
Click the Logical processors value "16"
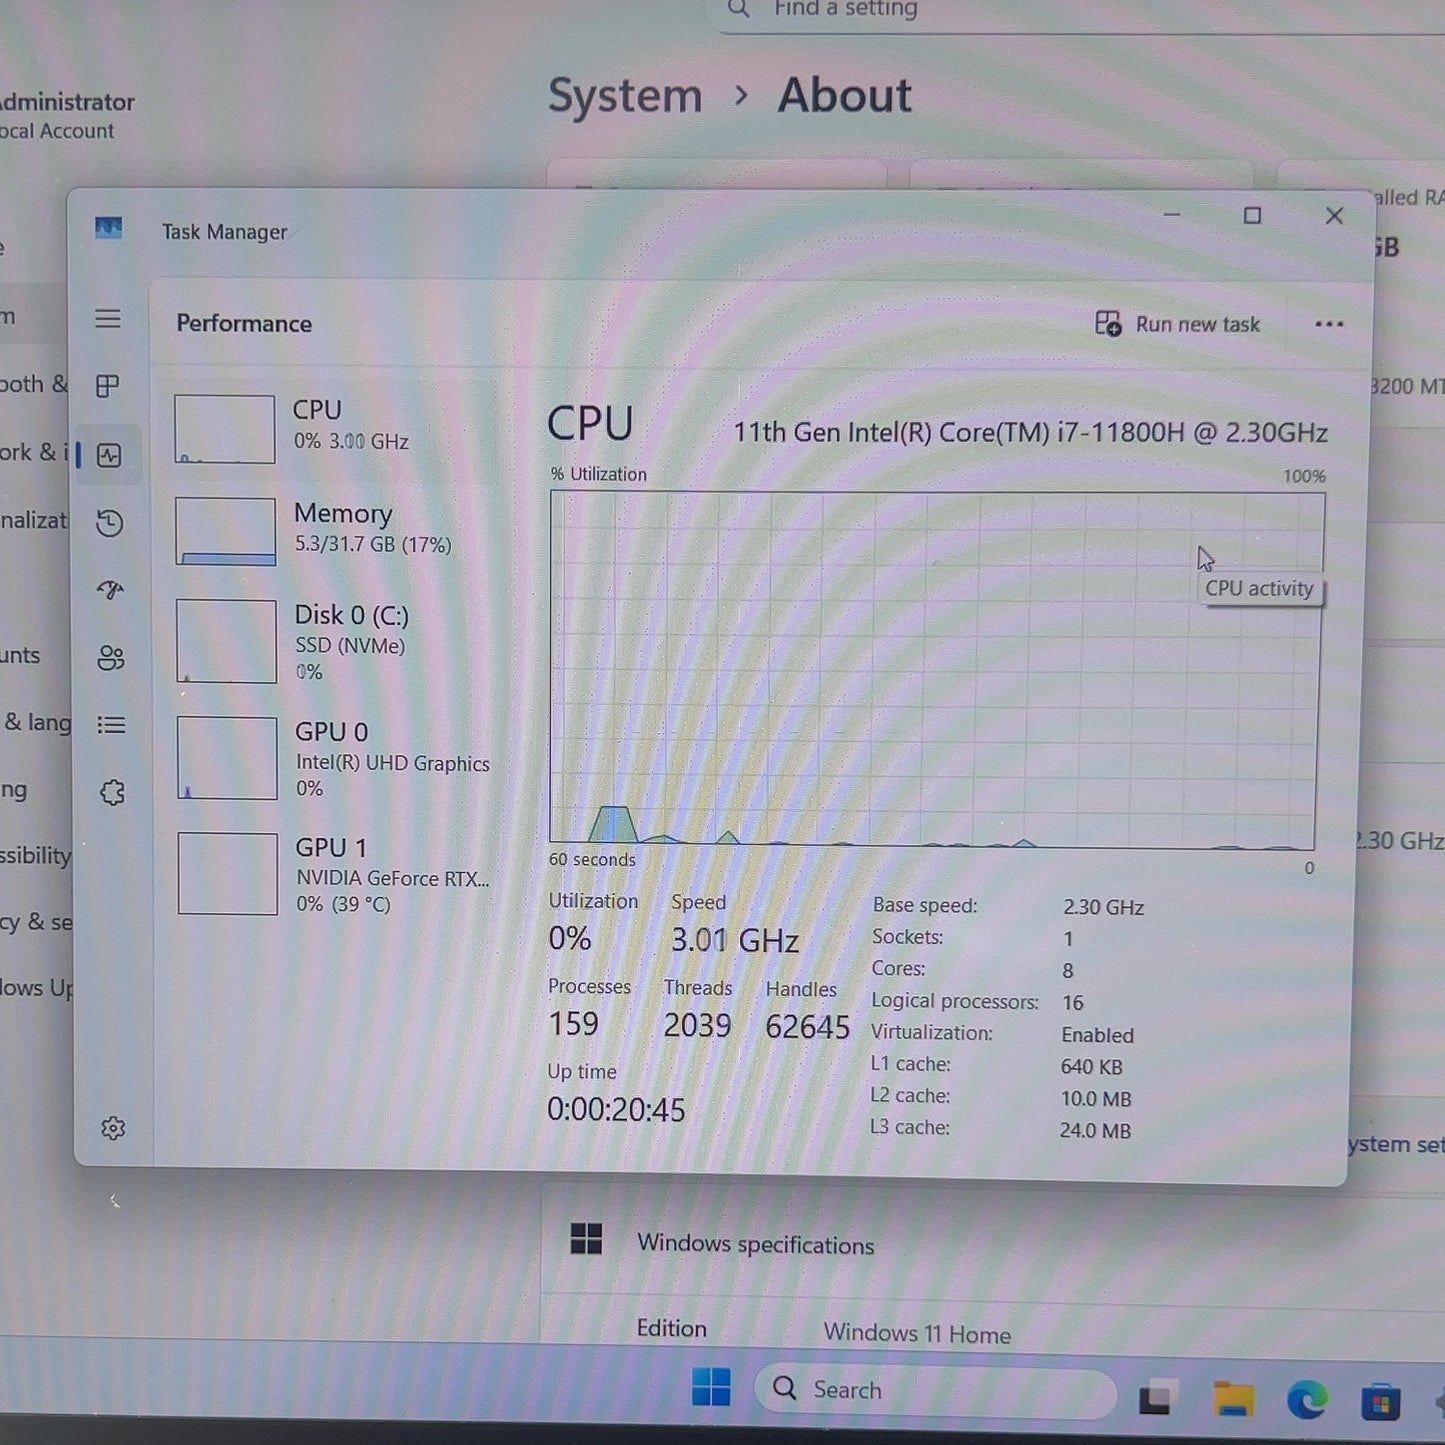1073,1002
